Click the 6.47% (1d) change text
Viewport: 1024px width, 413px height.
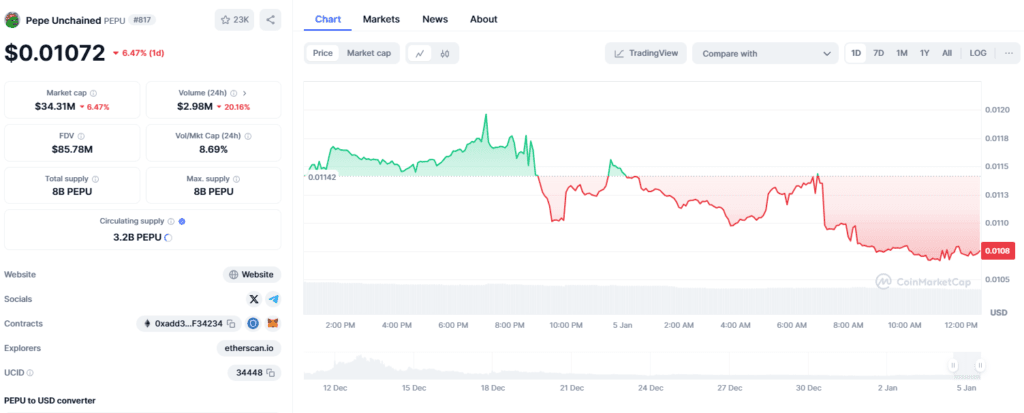tap(142, 53)
